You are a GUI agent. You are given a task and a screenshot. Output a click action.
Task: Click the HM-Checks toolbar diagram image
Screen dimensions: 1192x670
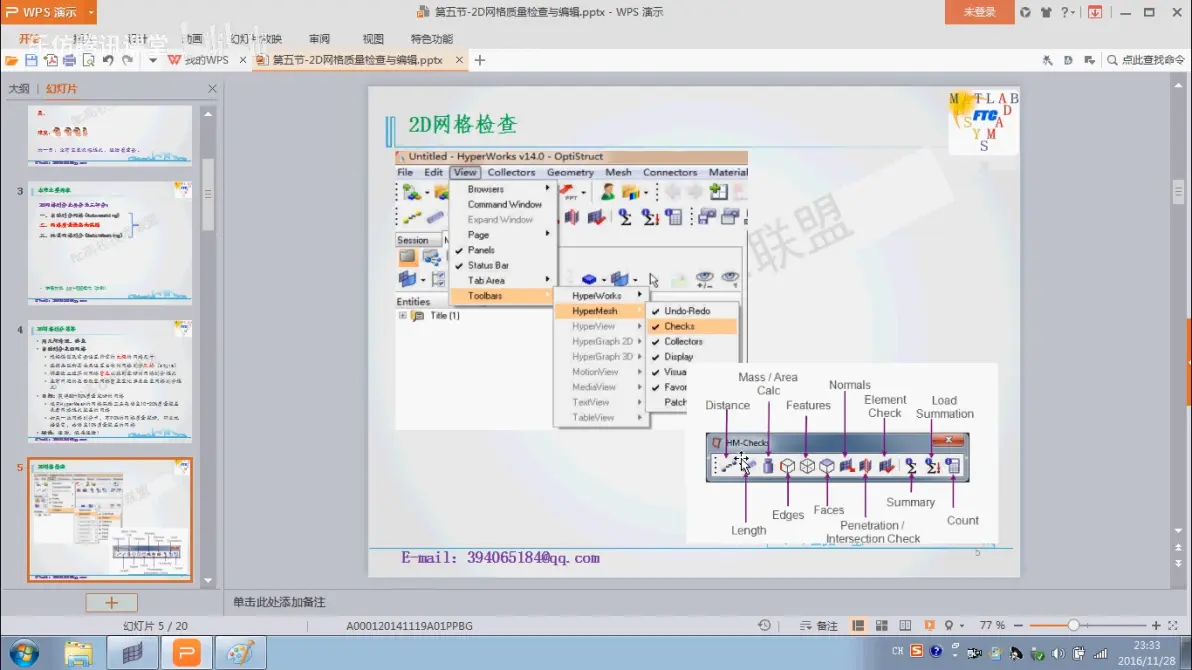(842, 453)
